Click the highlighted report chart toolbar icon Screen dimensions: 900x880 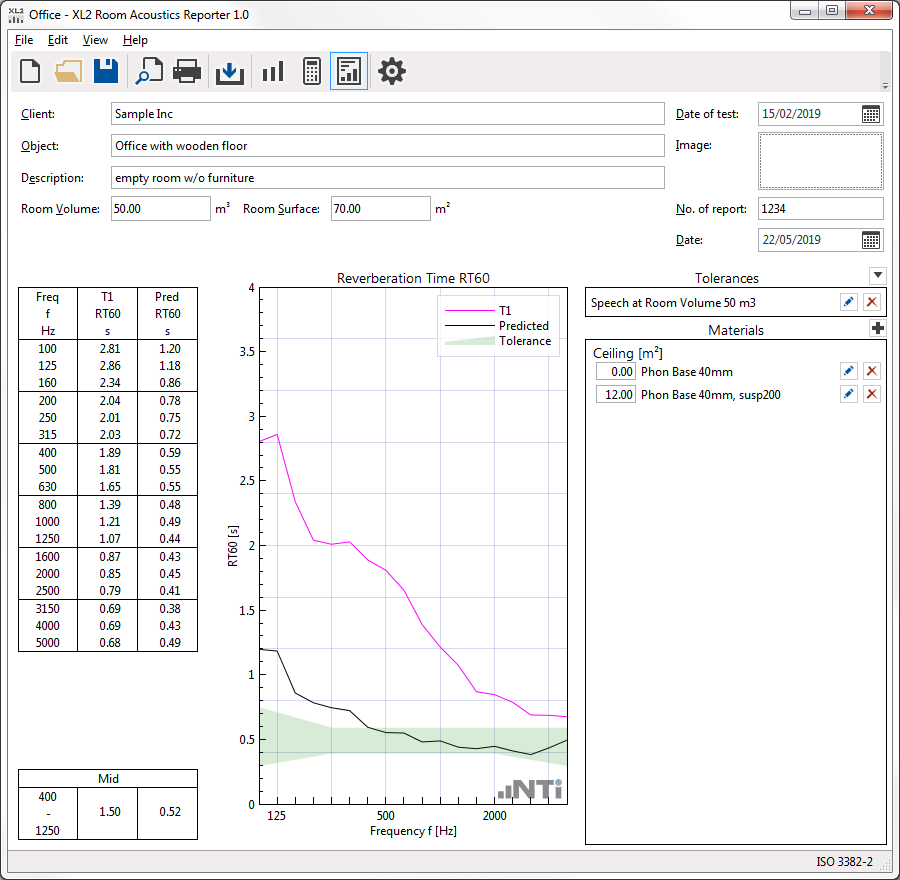[349, 71]
